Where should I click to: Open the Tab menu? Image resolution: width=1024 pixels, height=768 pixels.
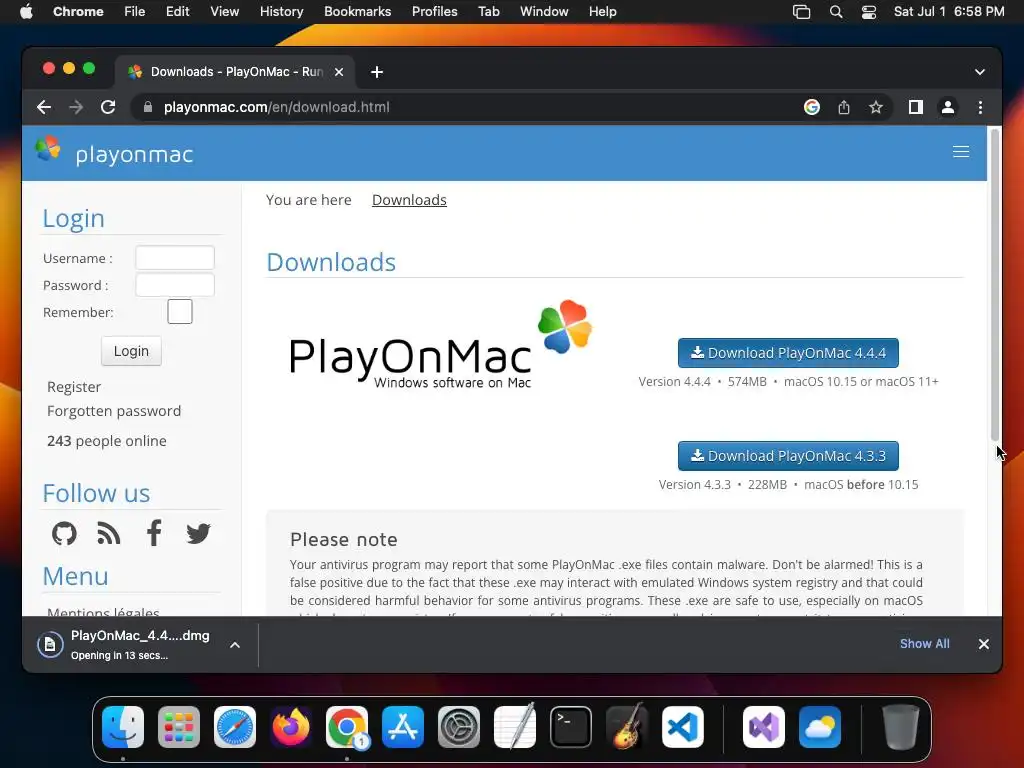488,12
